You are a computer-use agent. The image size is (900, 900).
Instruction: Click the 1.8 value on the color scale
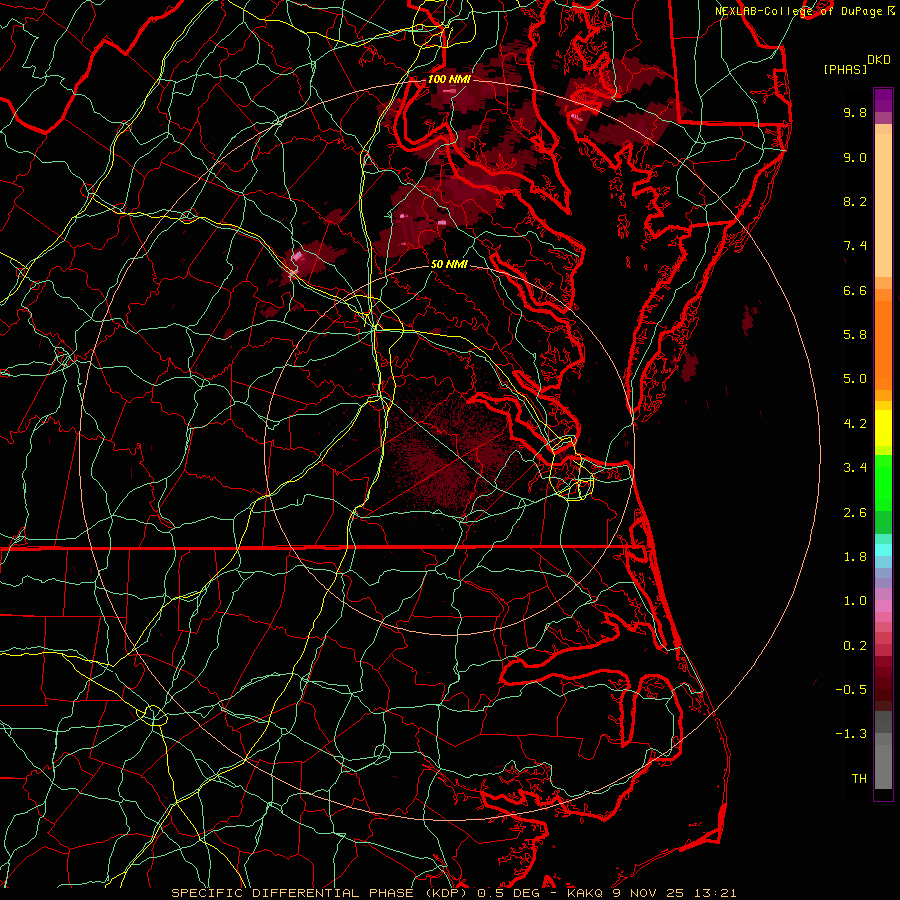[x=855, y=557]
